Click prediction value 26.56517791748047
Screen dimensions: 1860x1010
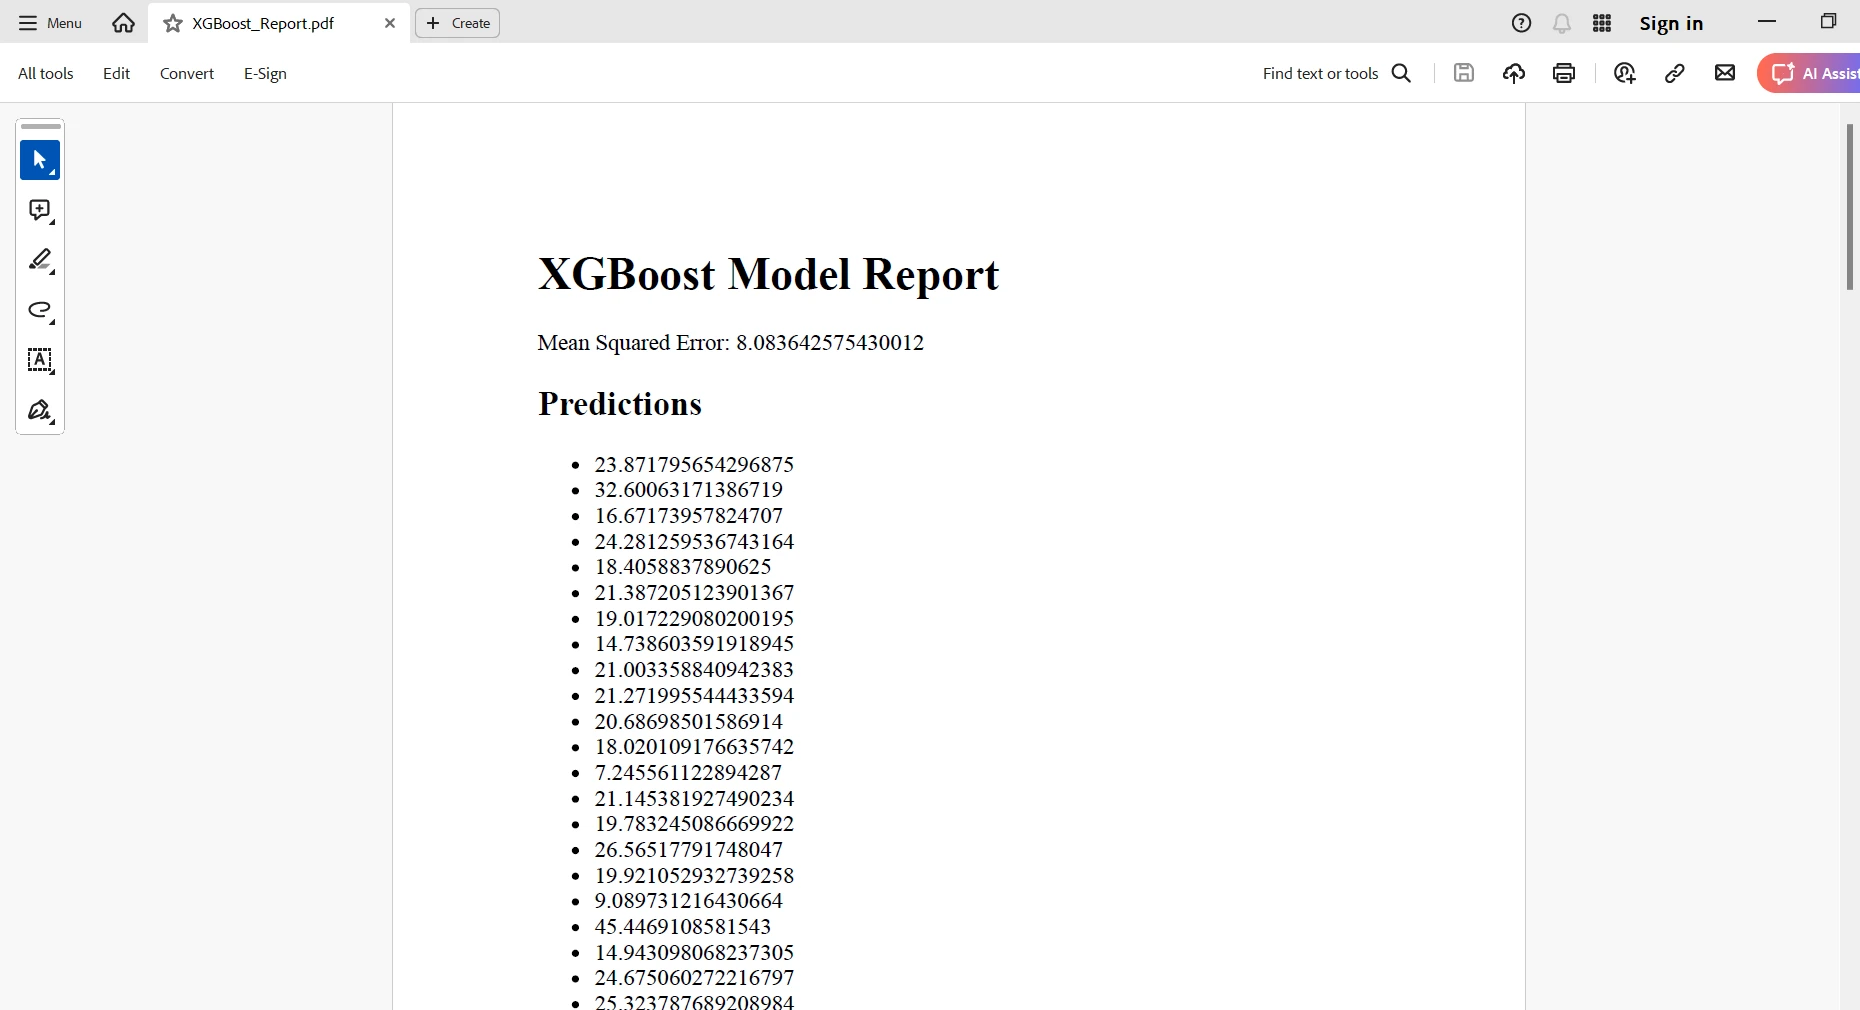tap(688, 850)
